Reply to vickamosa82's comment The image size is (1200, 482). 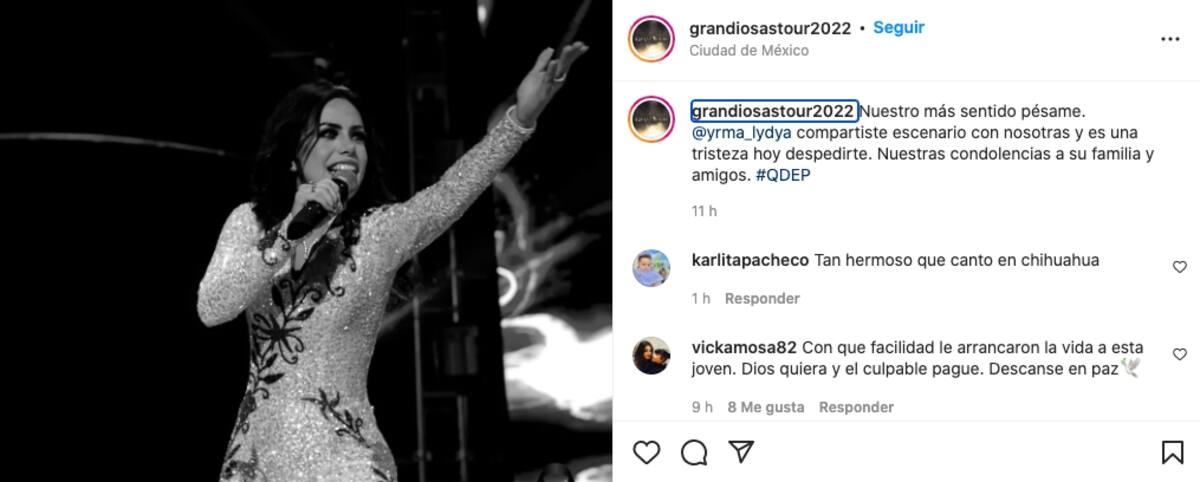856,407
